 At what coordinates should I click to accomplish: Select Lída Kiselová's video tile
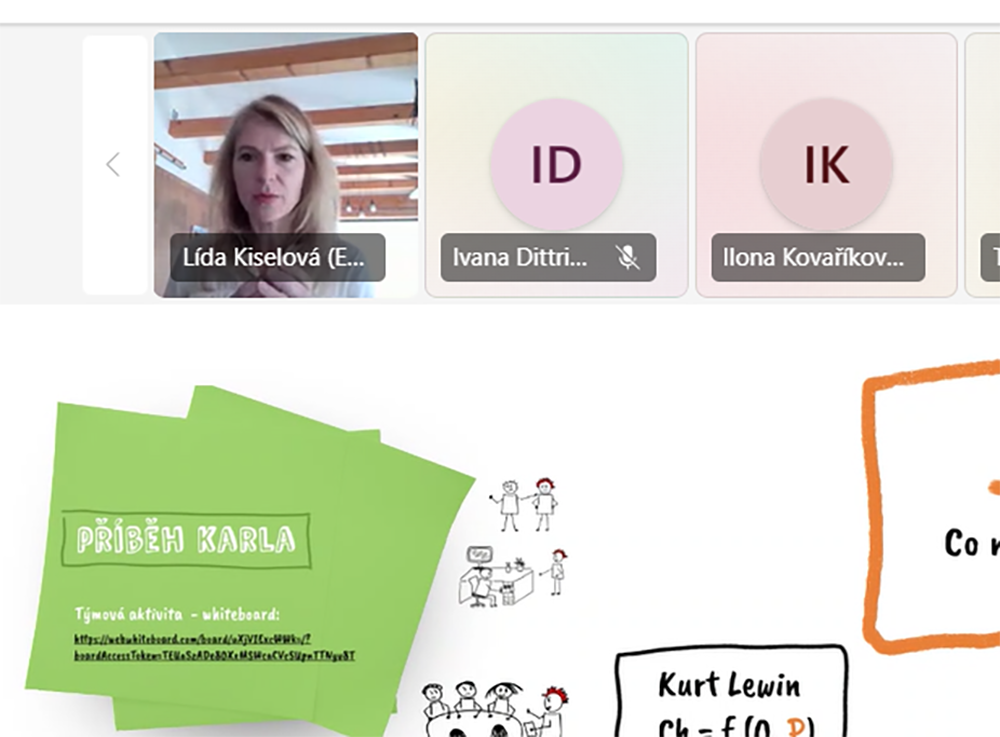[x=286, y=164]
